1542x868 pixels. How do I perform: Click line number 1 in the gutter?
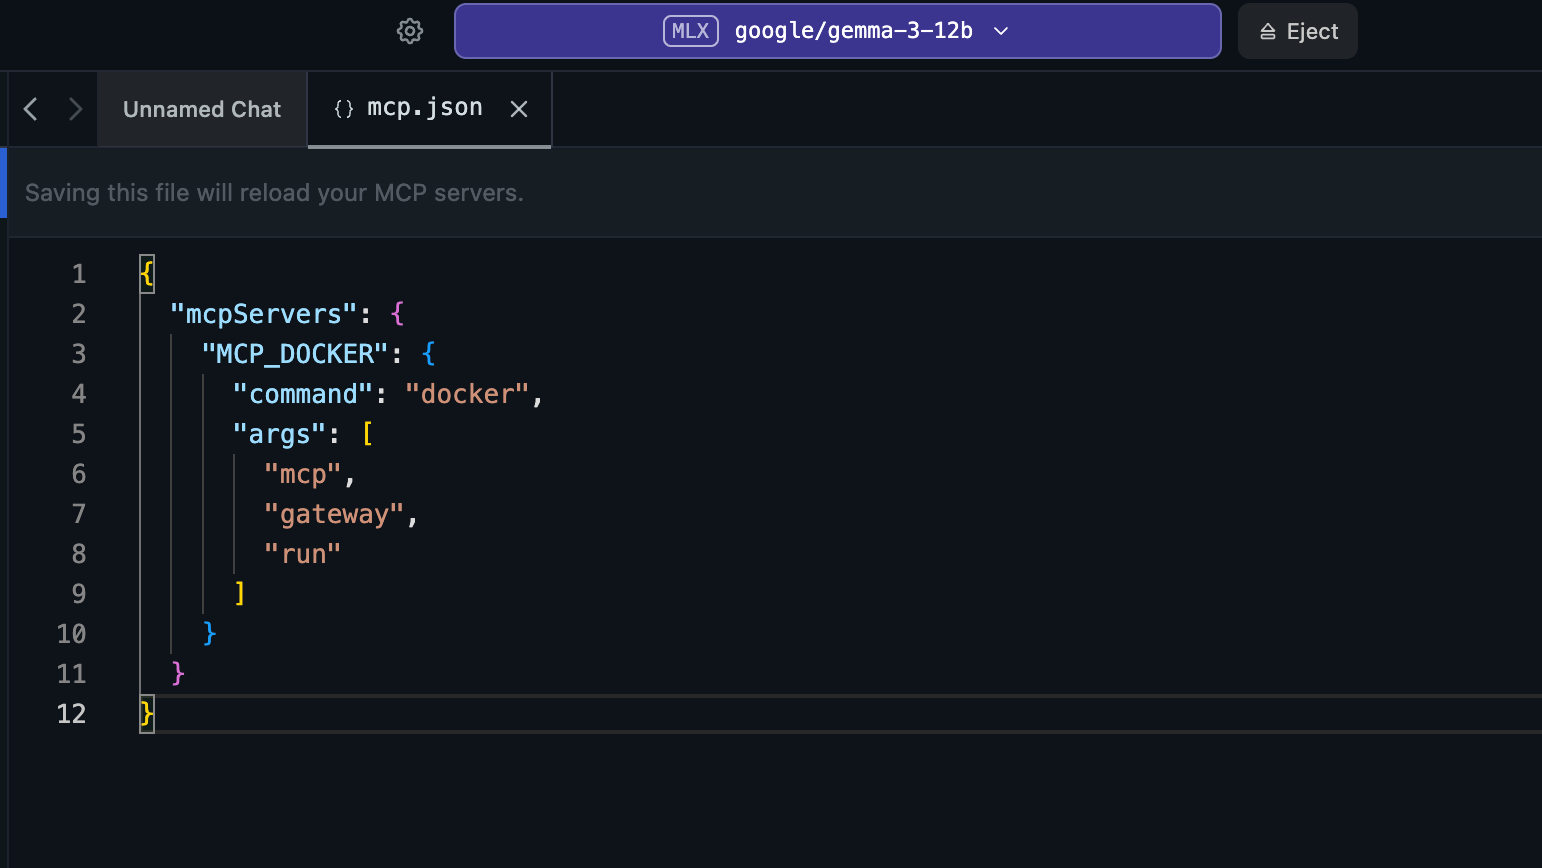[x=79, y=274]
